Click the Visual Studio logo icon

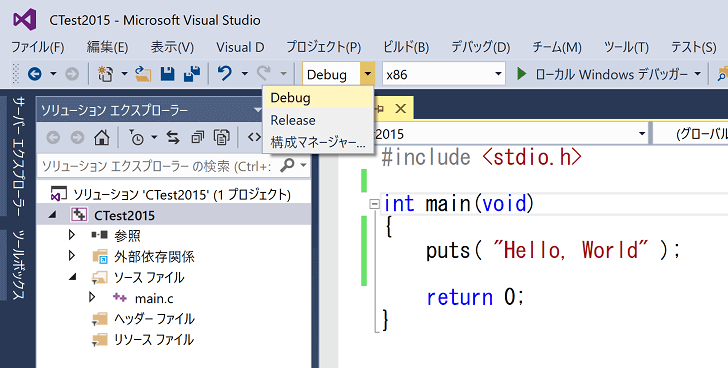(x=25, y=19)
